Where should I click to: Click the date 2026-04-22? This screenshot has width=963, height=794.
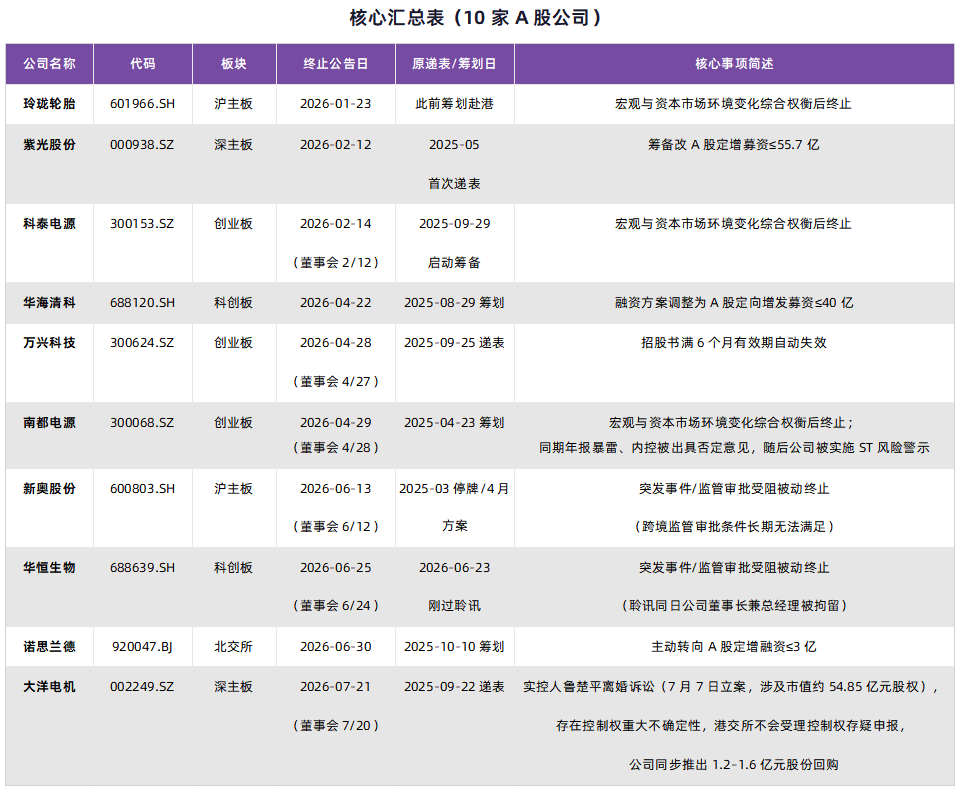pyautogui.click(x=336, y=303)
